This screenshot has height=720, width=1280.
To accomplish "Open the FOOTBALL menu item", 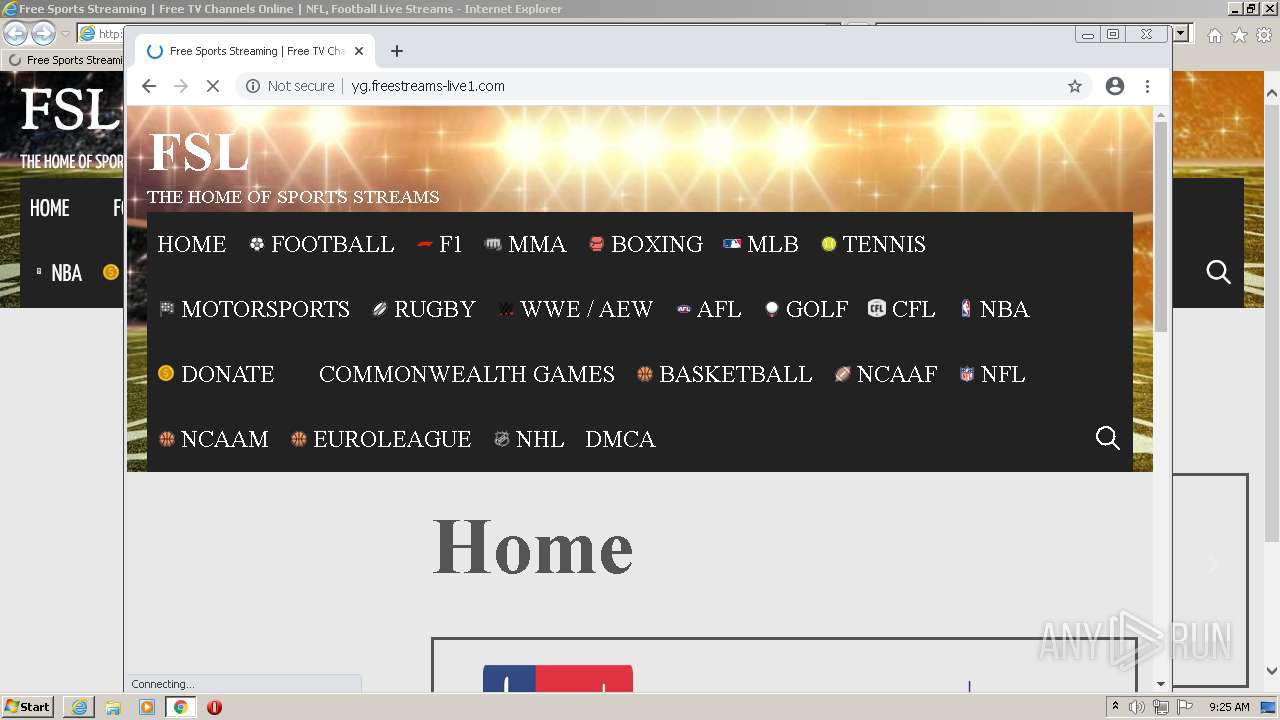I will click(322, 244).
